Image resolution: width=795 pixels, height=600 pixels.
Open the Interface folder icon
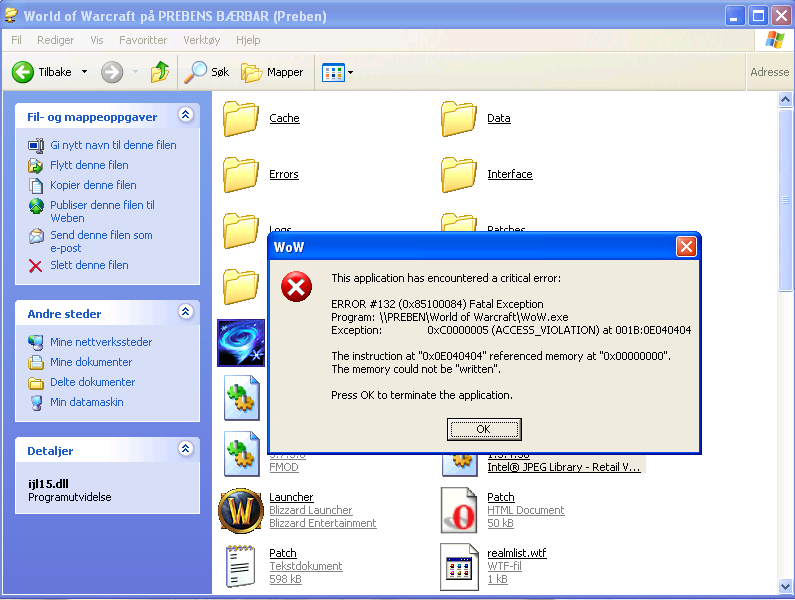pyautogui.click(x=458, y=174)
